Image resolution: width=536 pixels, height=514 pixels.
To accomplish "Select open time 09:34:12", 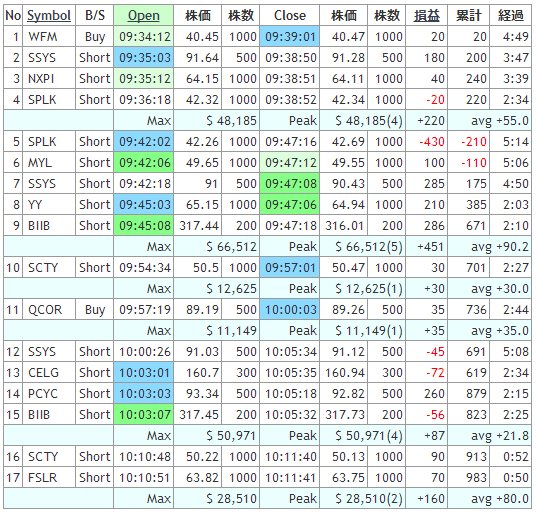I will click(x=144, y=37).
